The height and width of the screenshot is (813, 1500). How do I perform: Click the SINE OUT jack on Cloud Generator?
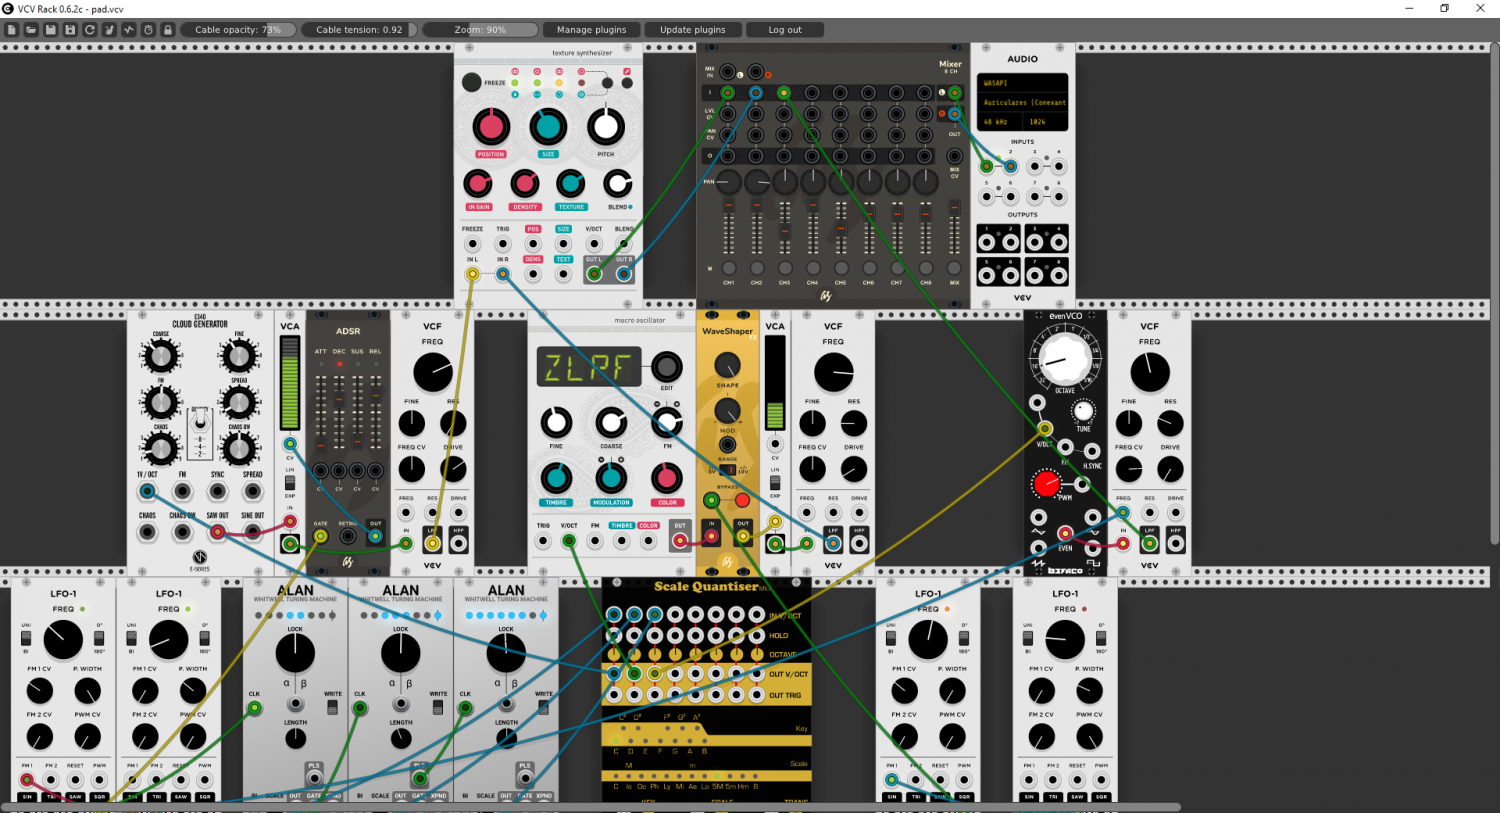point(253,532)
